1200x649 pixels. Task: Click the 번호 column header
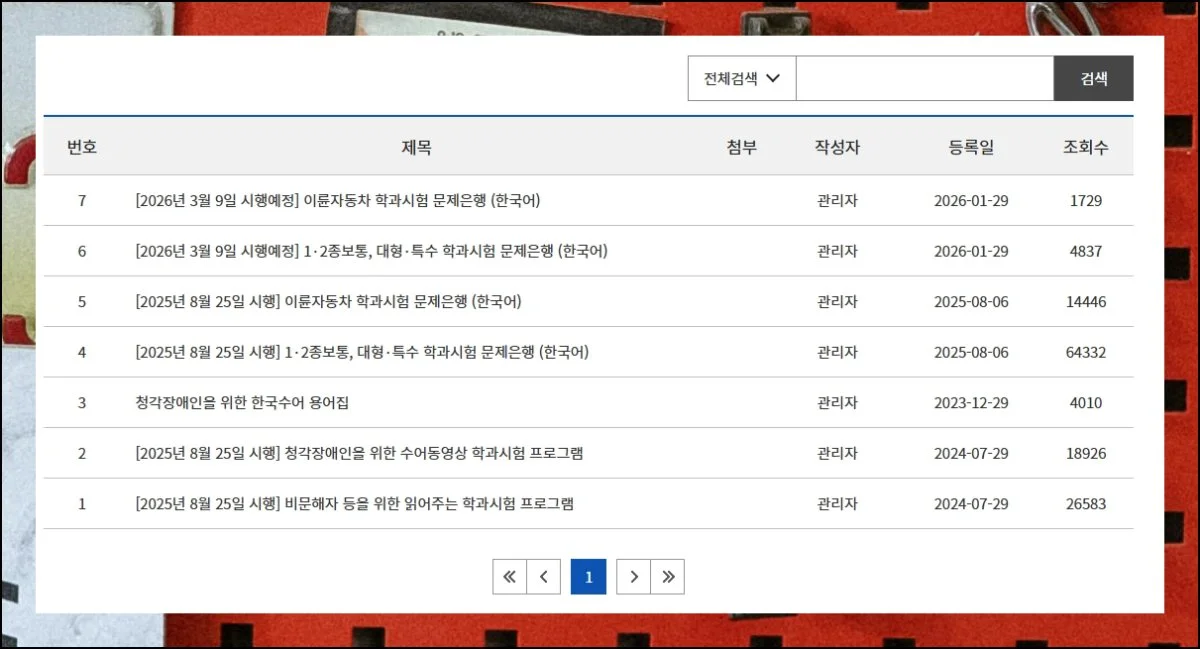click(82, 147)
